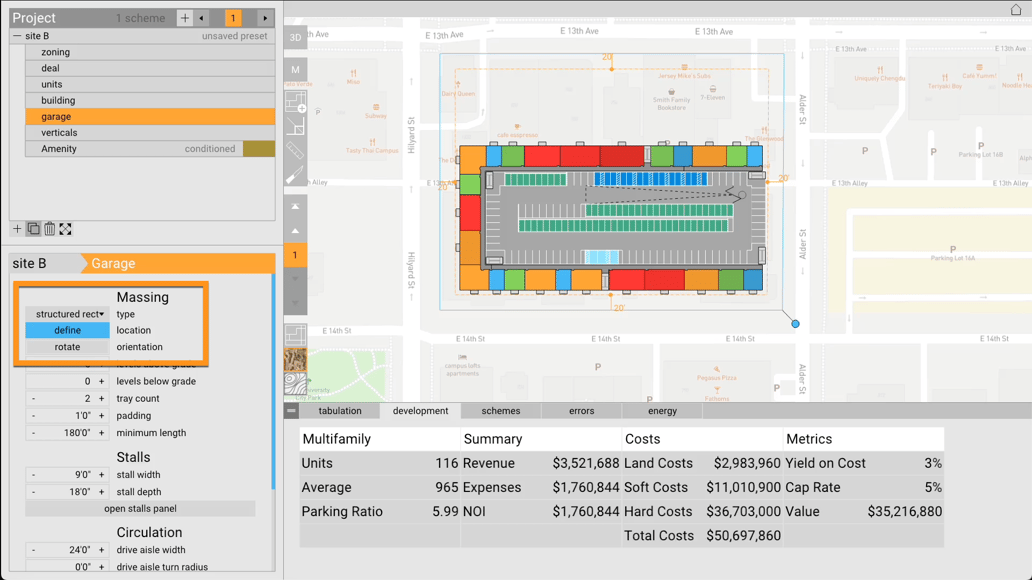Open the structured rect type dropdown
The image size is (1032, 580).
pos(68,314)
